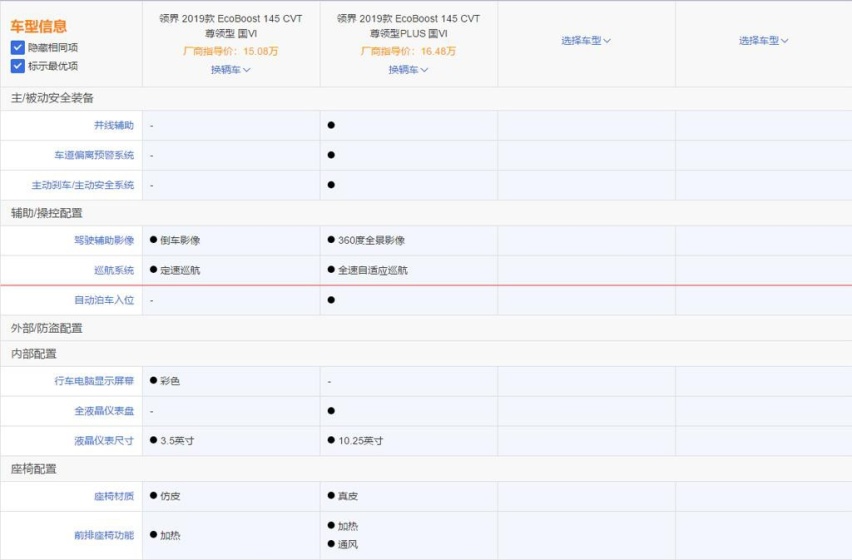Uncheck the 隐藏相同项 checkbox
Screen dimensions: 852x560
(x=17, y=47)
